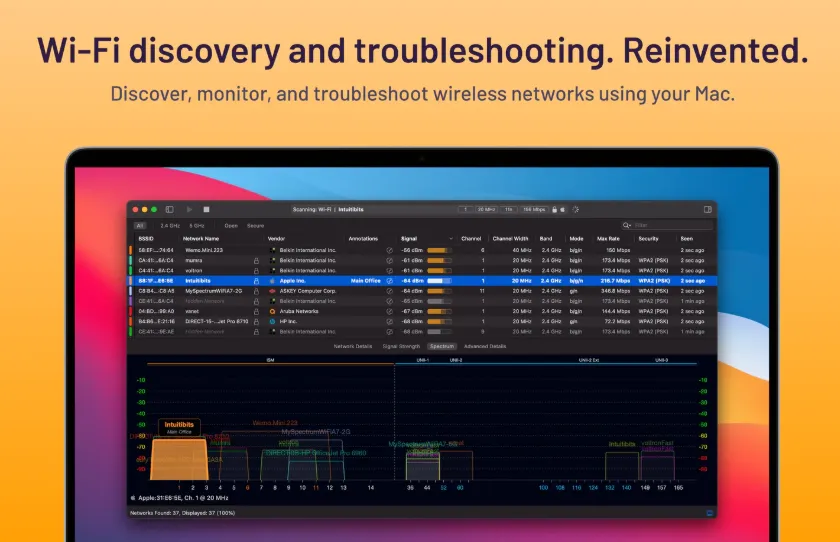Screen dimensions: 840x542
Task: Click the lock icon in MySpectrumWiFiA7-2G row
Action: click(x=256, y=291)
